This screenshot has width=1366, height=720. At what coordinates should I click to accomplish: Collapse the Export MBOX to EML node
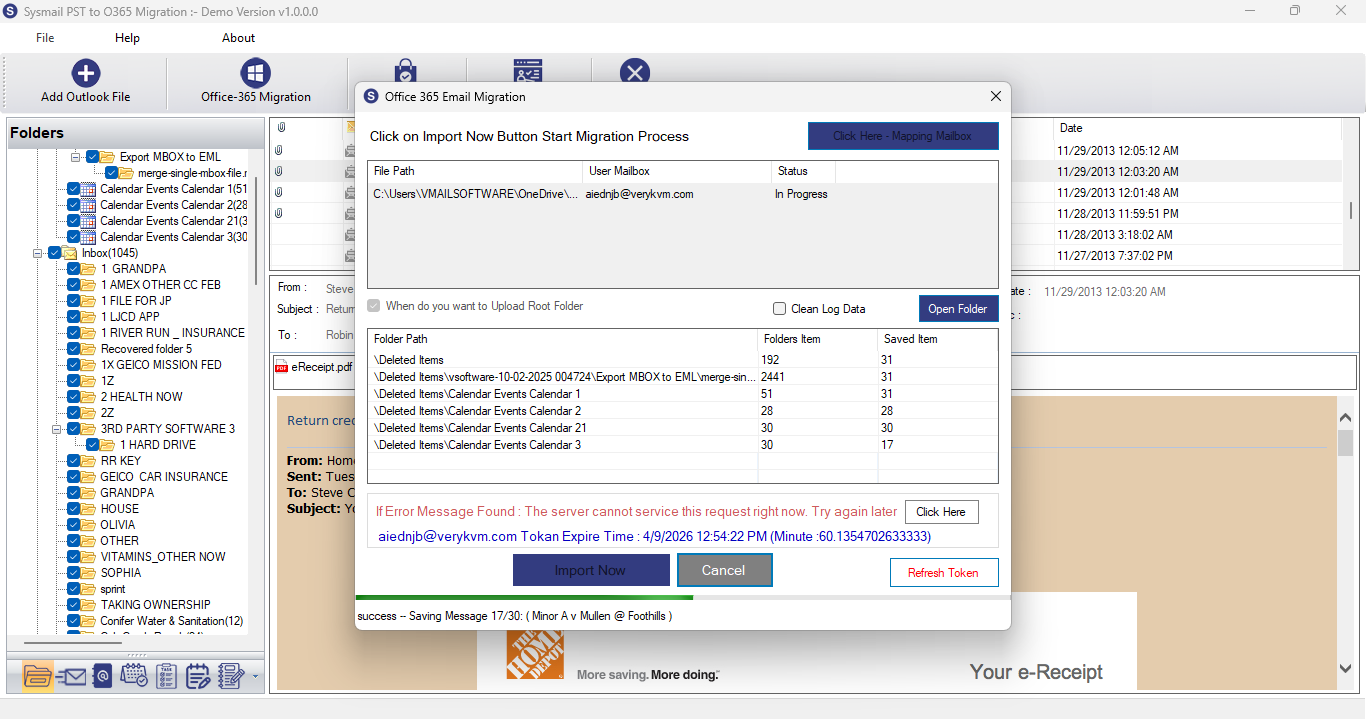click(76, 157)
